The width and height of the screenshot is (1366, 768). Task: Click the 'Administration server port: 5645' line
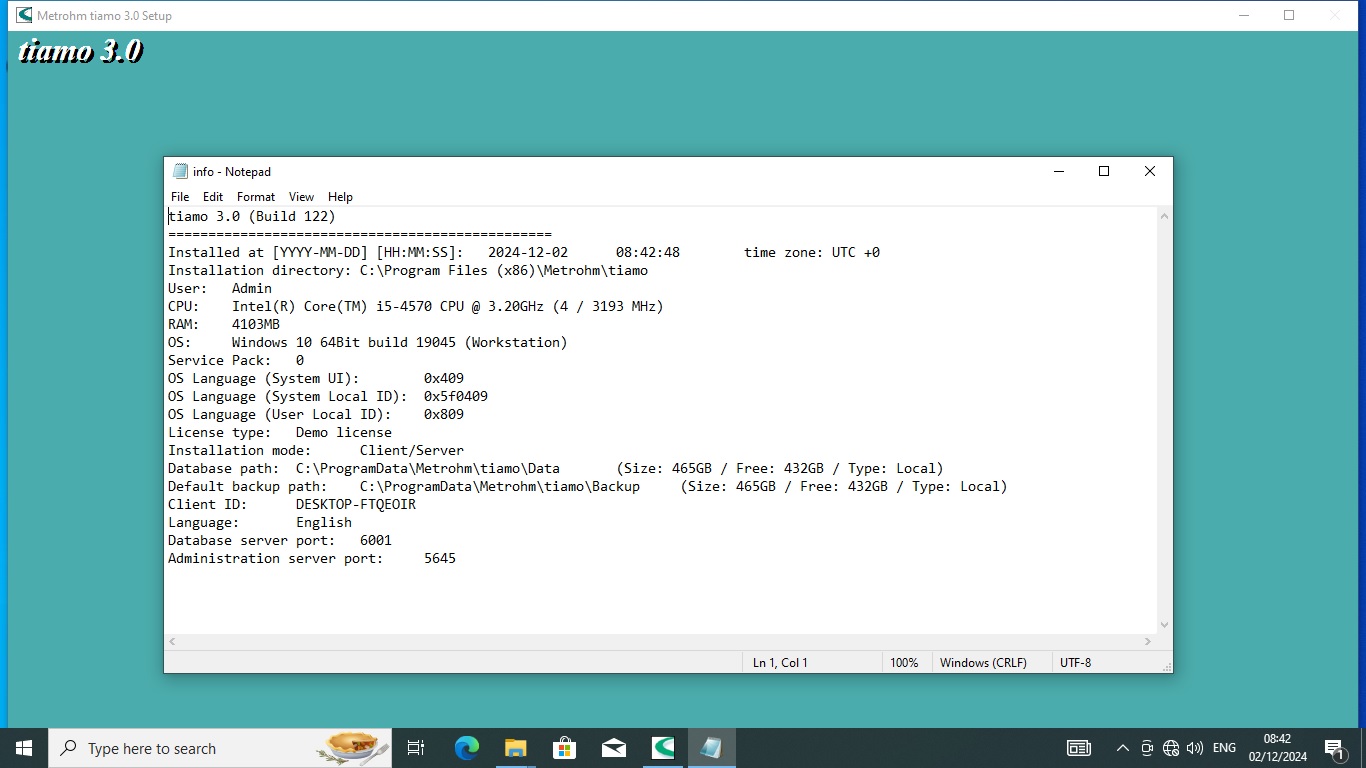click(x=312, y=558)
